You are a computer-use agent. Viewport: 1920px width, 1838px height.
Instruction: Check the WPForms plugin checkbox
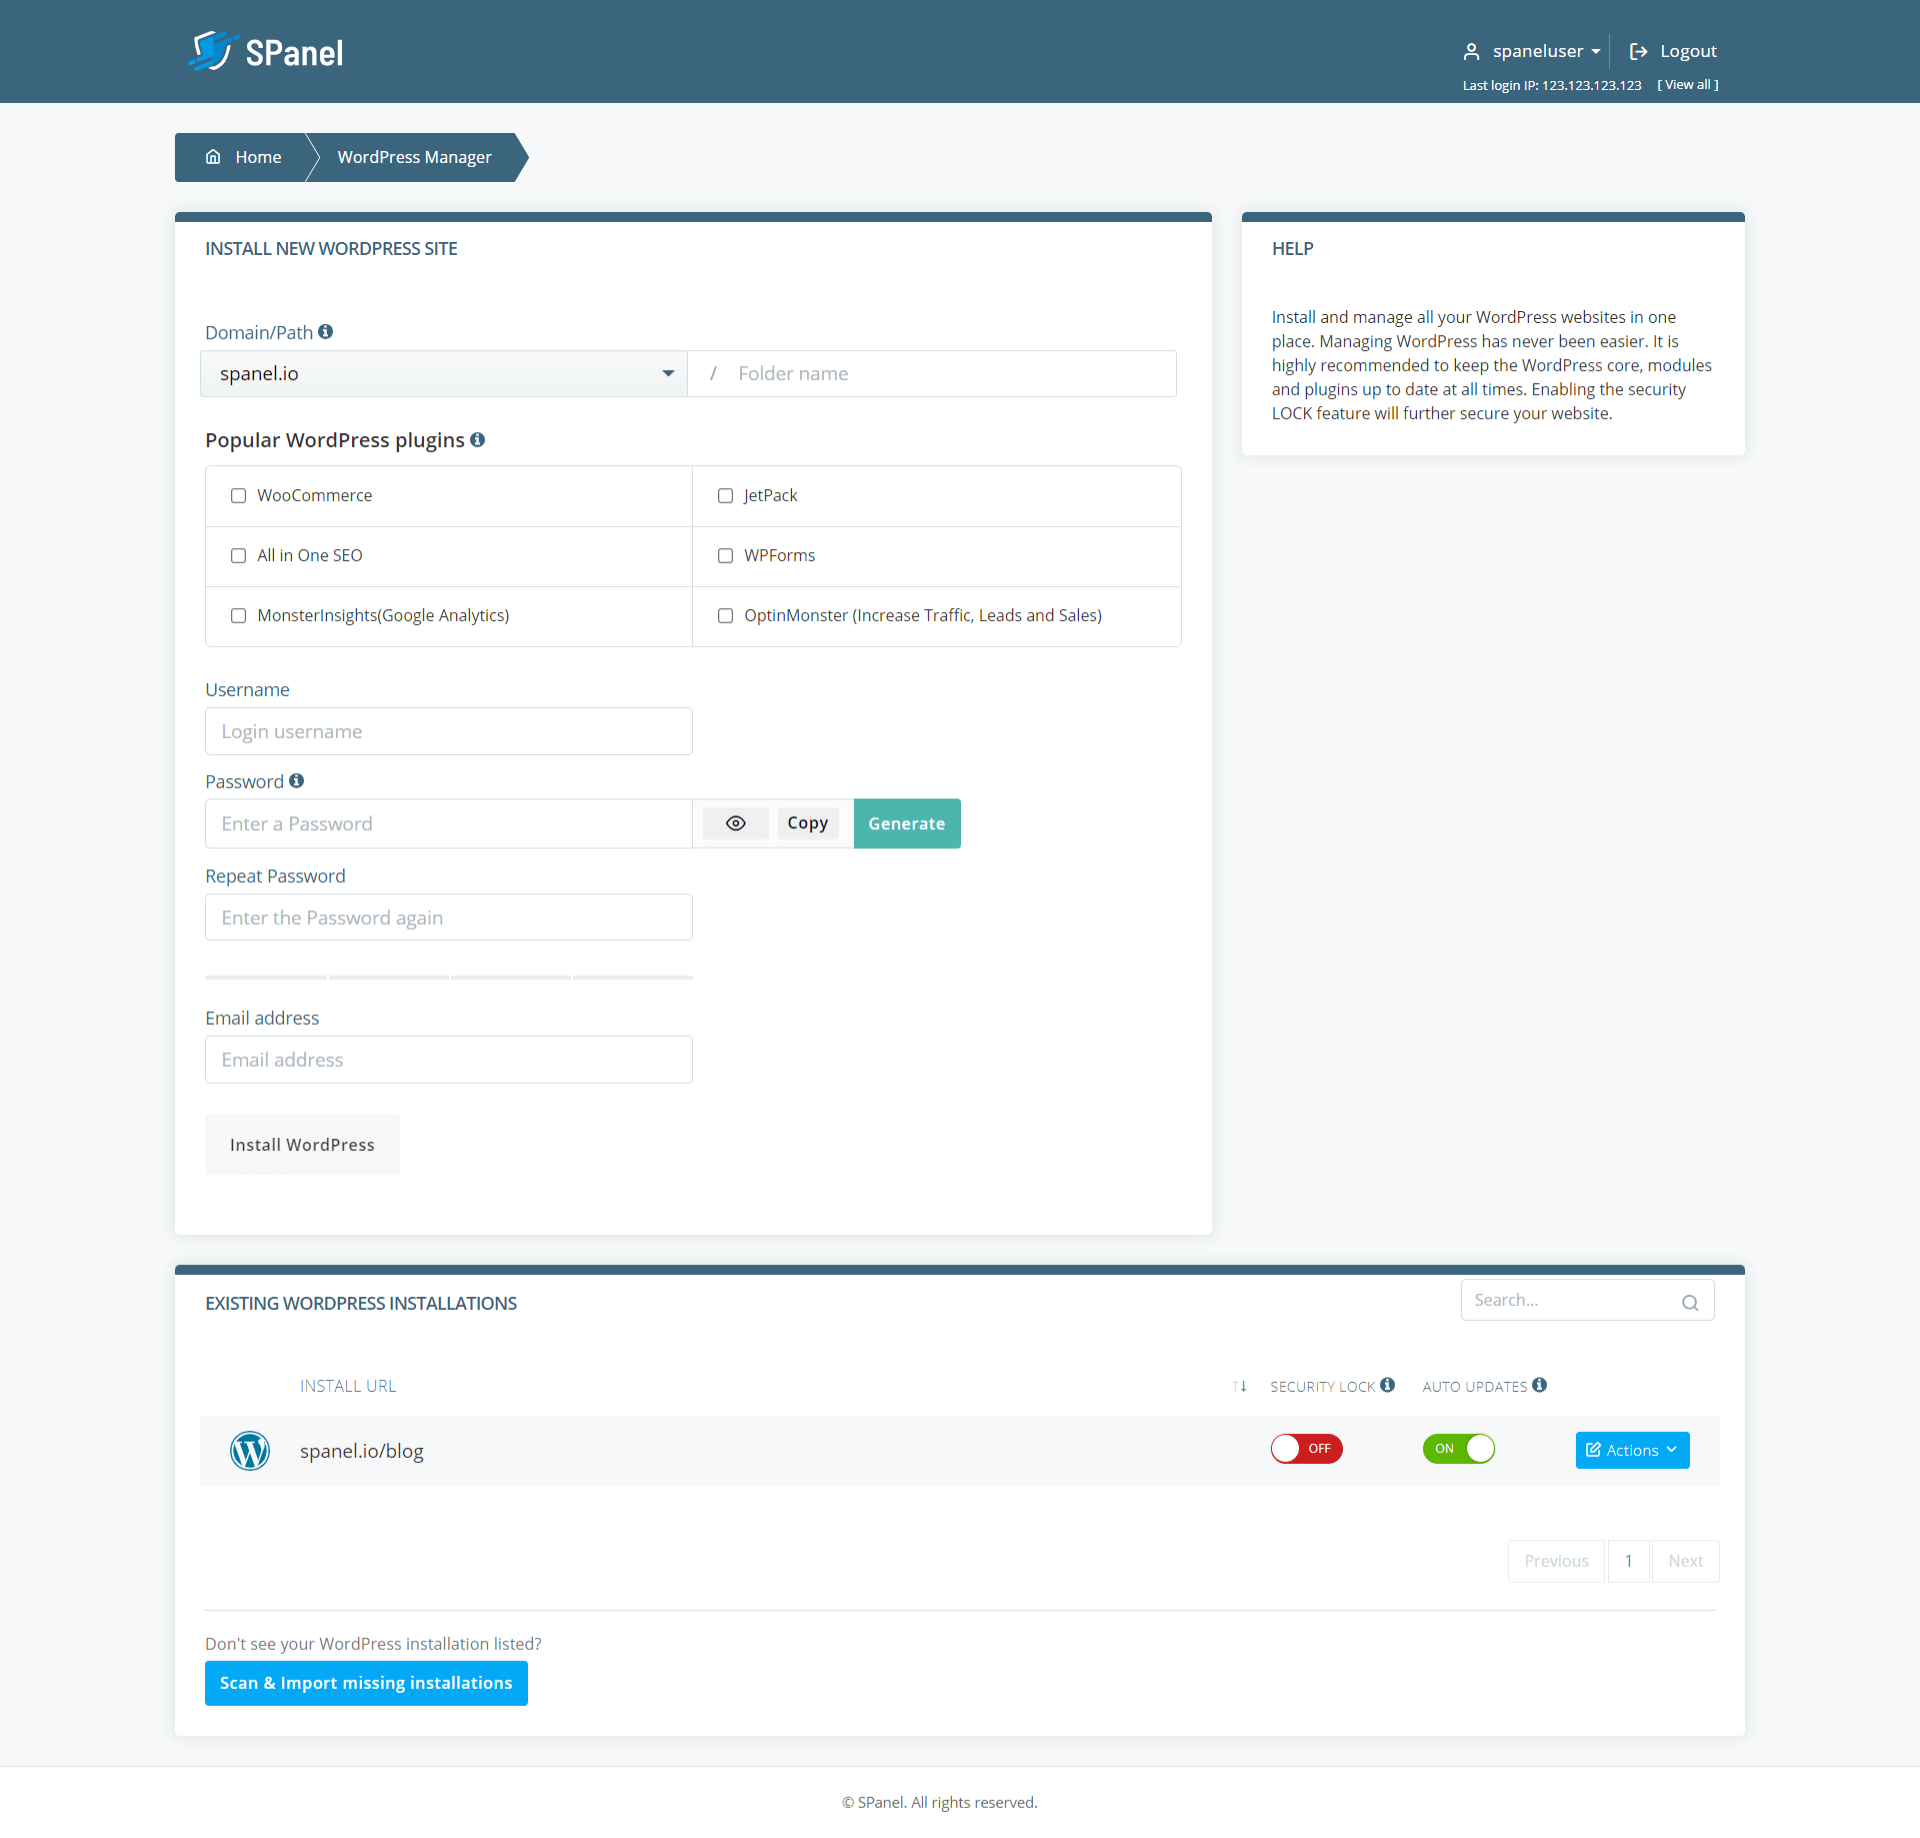tap(725, 555)
